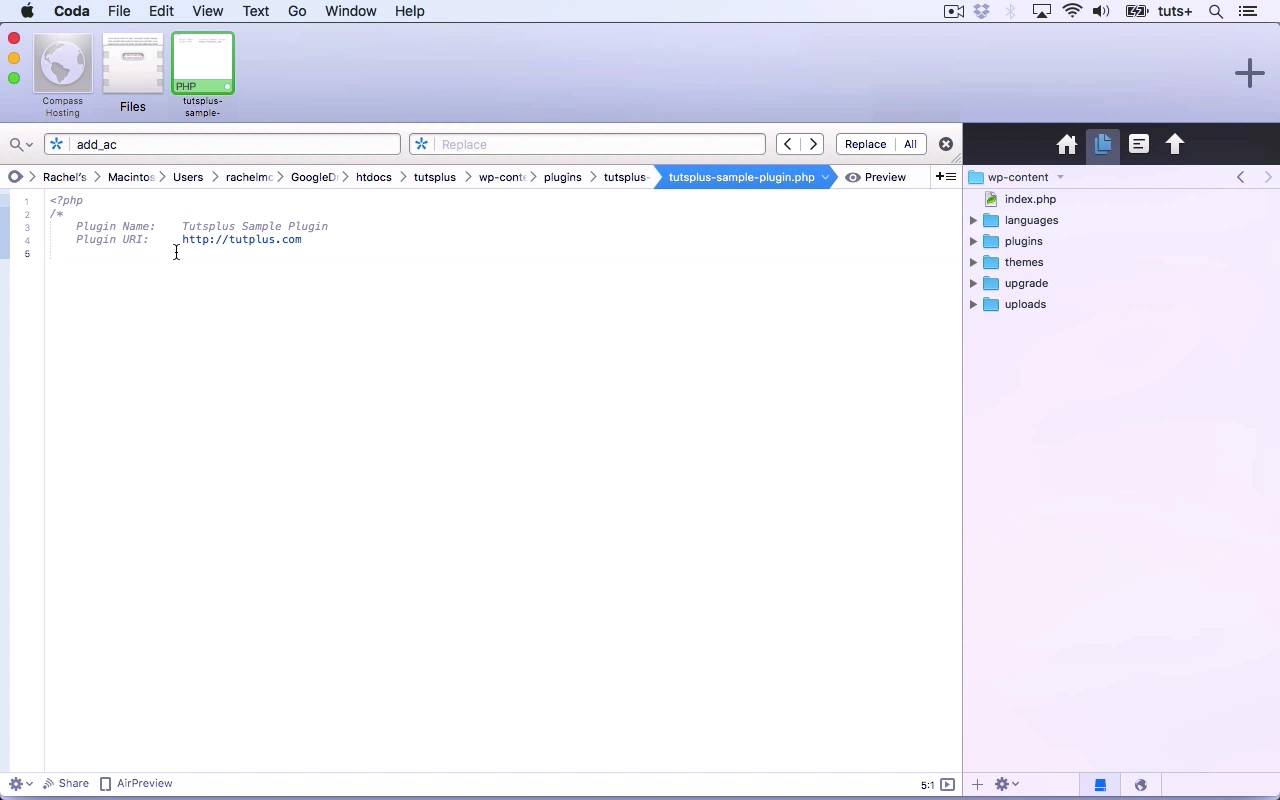Select the tutsplus-sample PHP document tab
The height and width of the screenshot is (800, 1280).
click(203, 75)
